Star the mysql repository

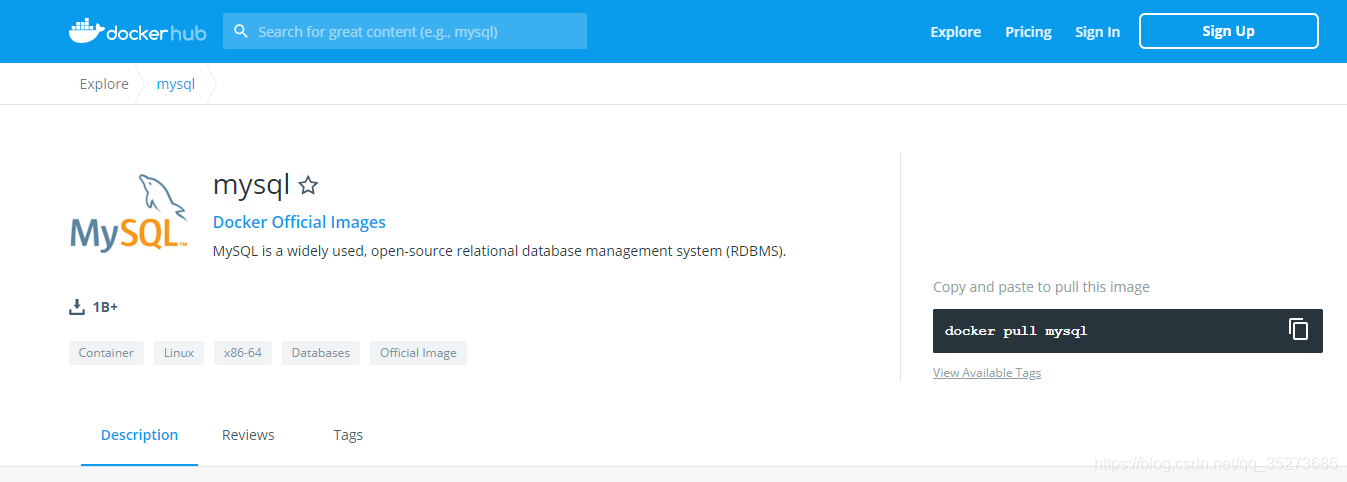tap(308, 185)
